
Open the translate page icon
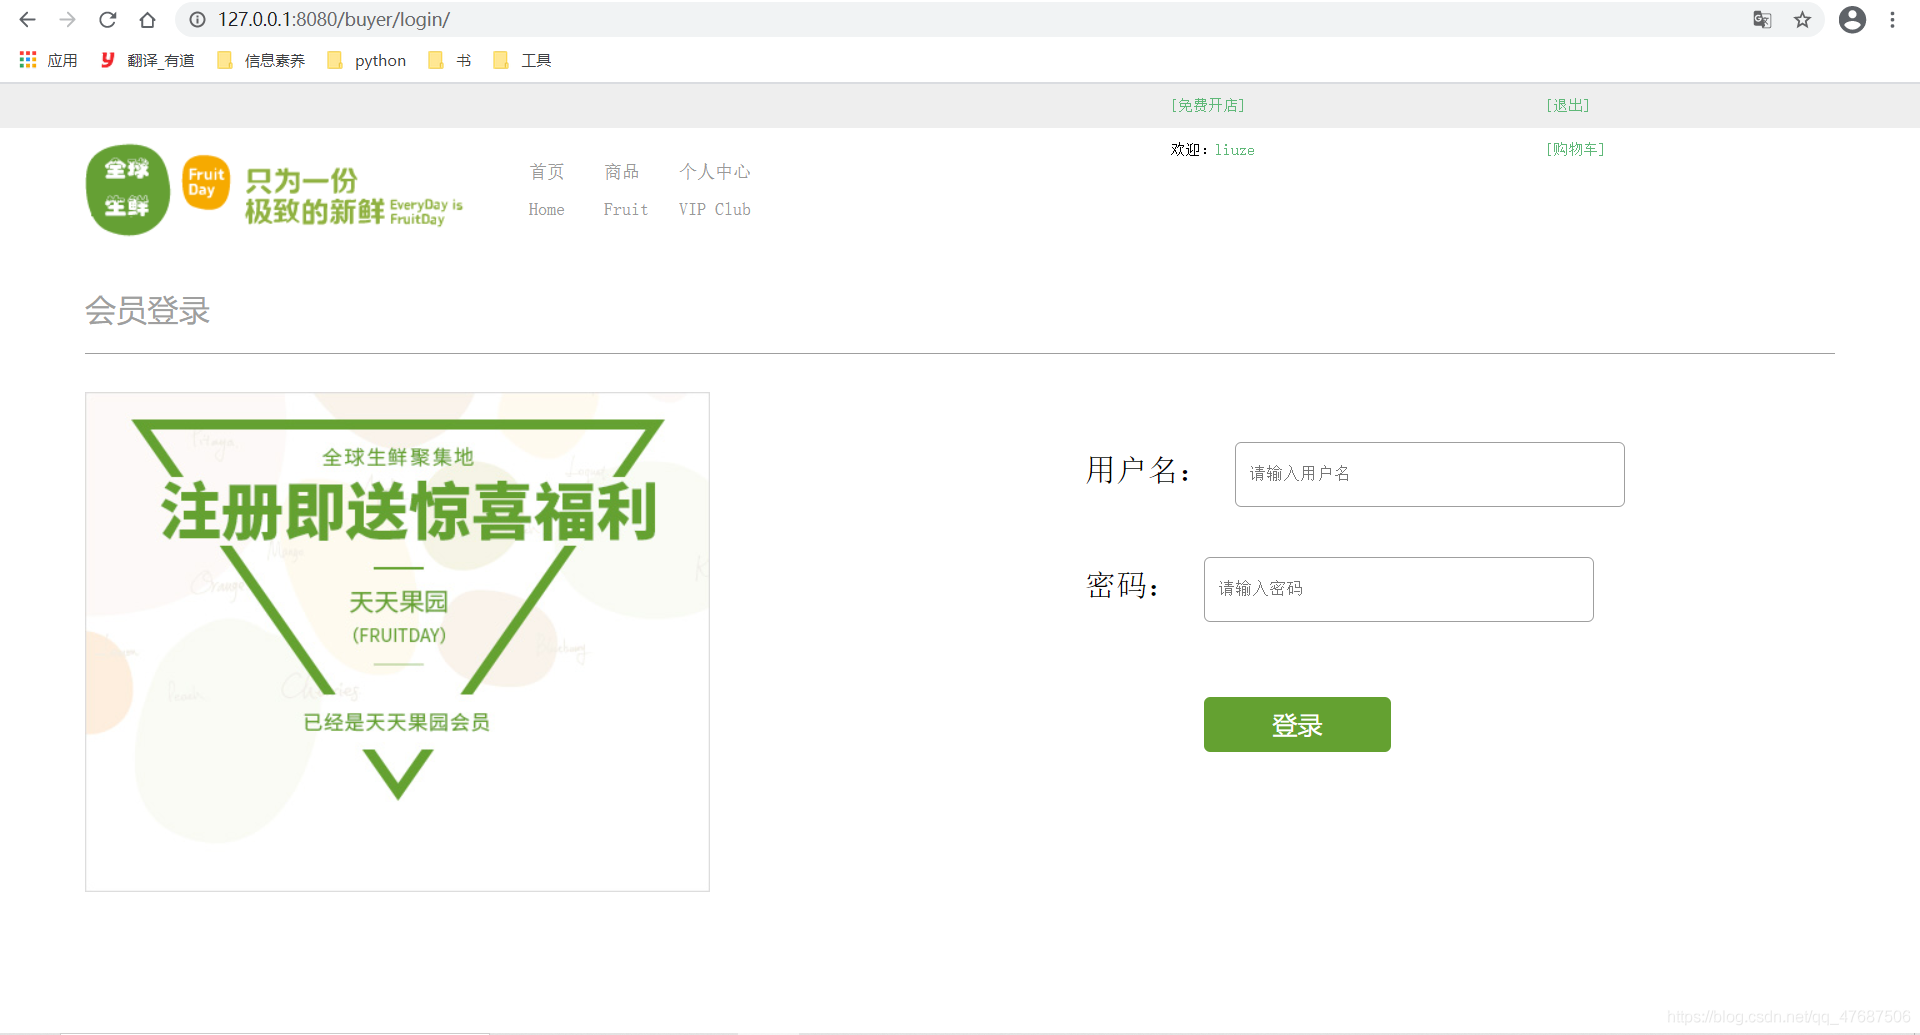coord(1762,20)
